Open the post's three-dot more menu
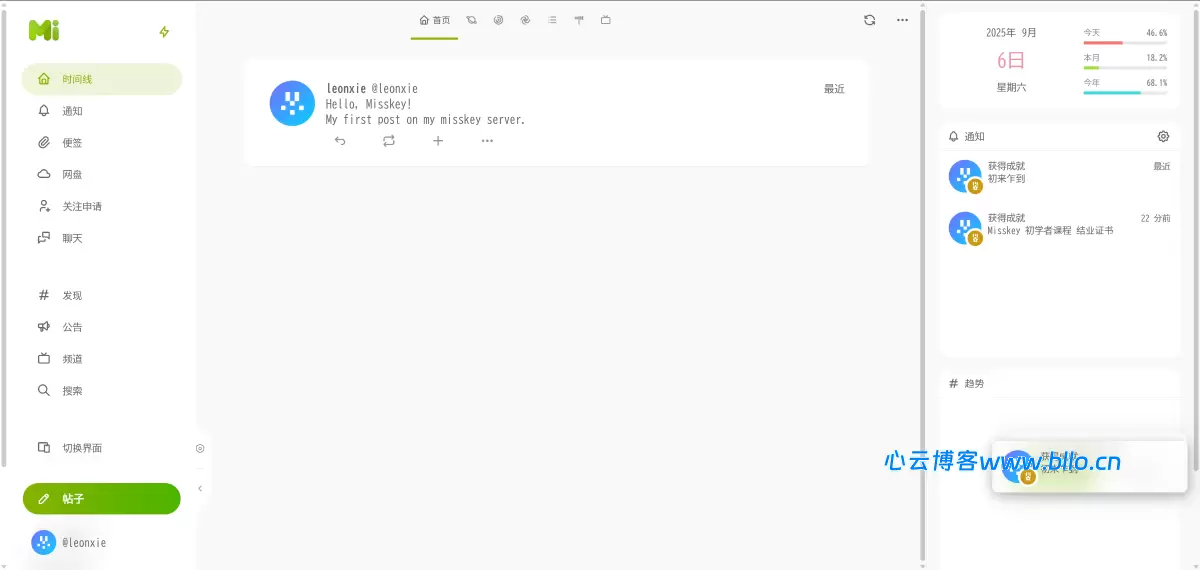The height and width of the screenshot is (570, 1200). click(x=487, y=141)
